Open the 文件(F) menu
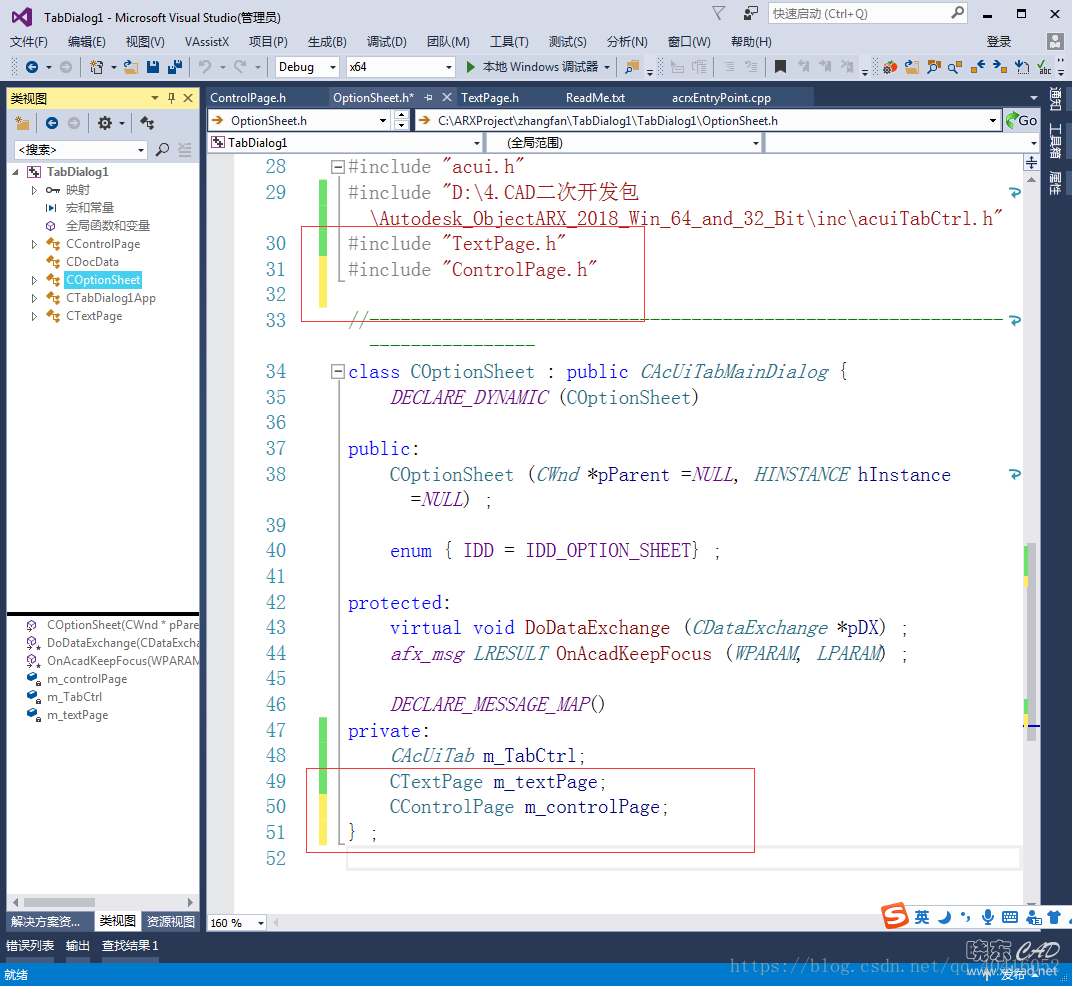Screen dimensions: 1072x986 point(29,42)
